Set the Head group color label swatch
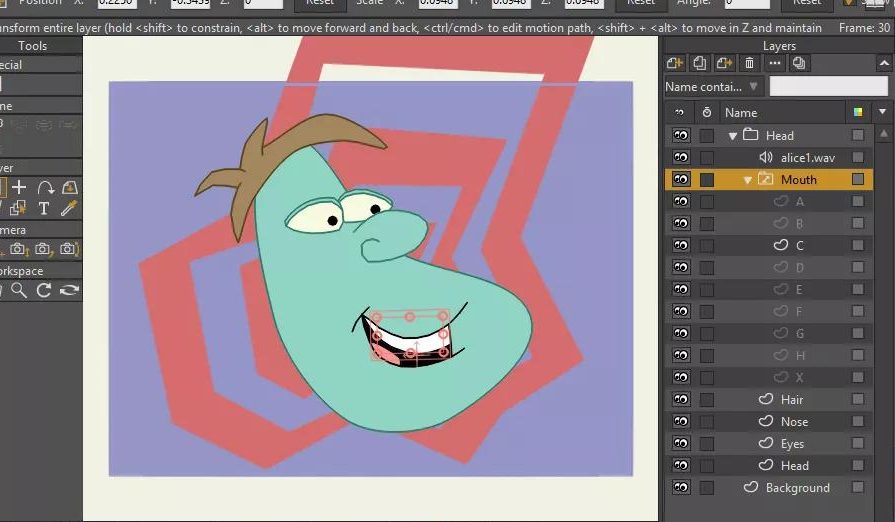The height and width of the screenshot is (522, 895). (x=858, y=135)
